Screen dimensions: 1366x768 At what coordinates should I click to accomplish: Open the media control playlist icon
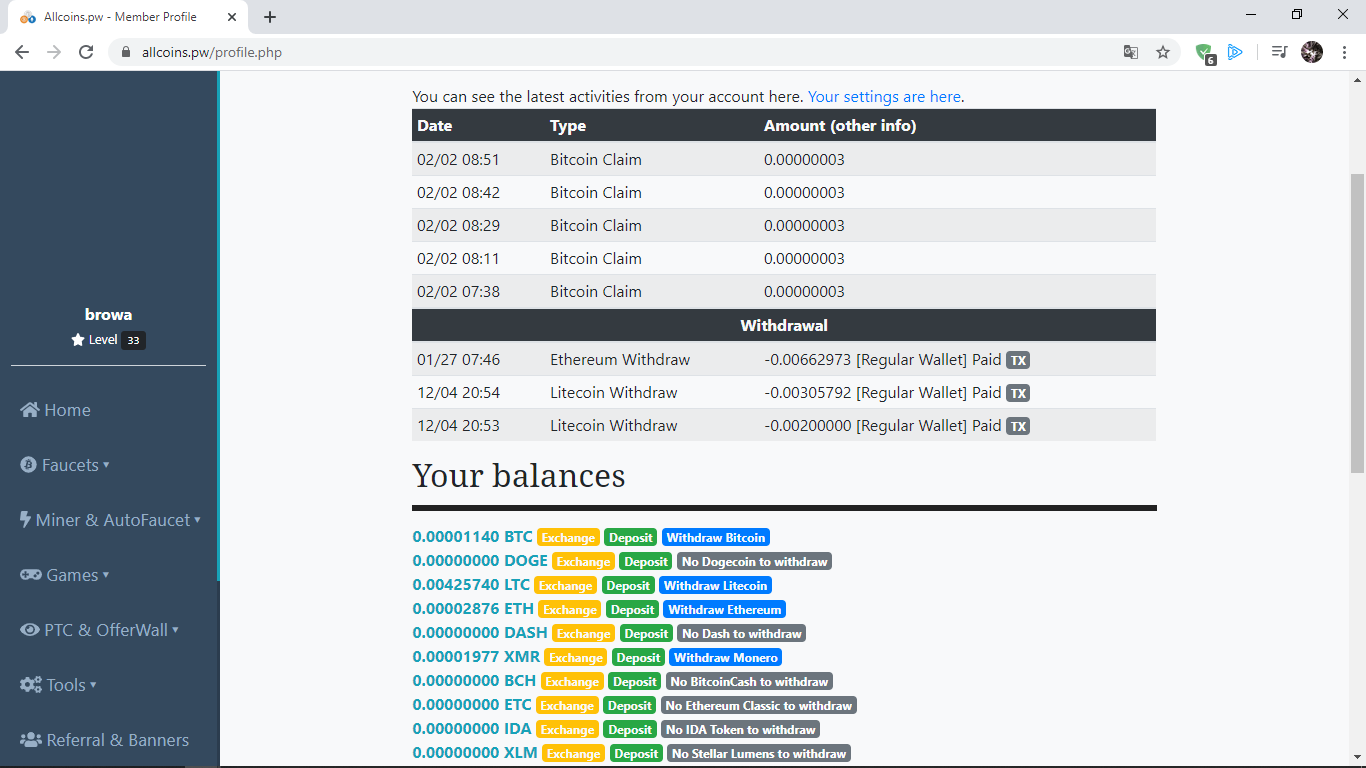click(x=1279, y=52)
